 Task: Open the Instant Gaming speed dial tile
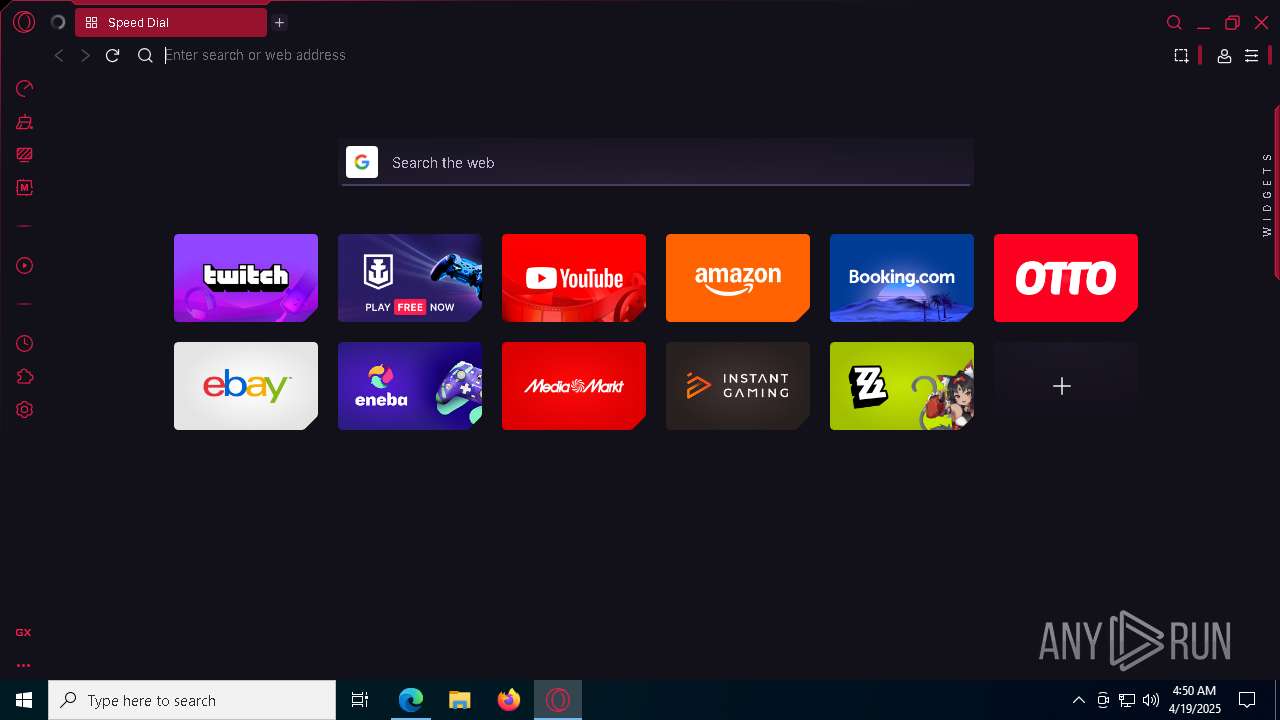click(x=738, y=386)
